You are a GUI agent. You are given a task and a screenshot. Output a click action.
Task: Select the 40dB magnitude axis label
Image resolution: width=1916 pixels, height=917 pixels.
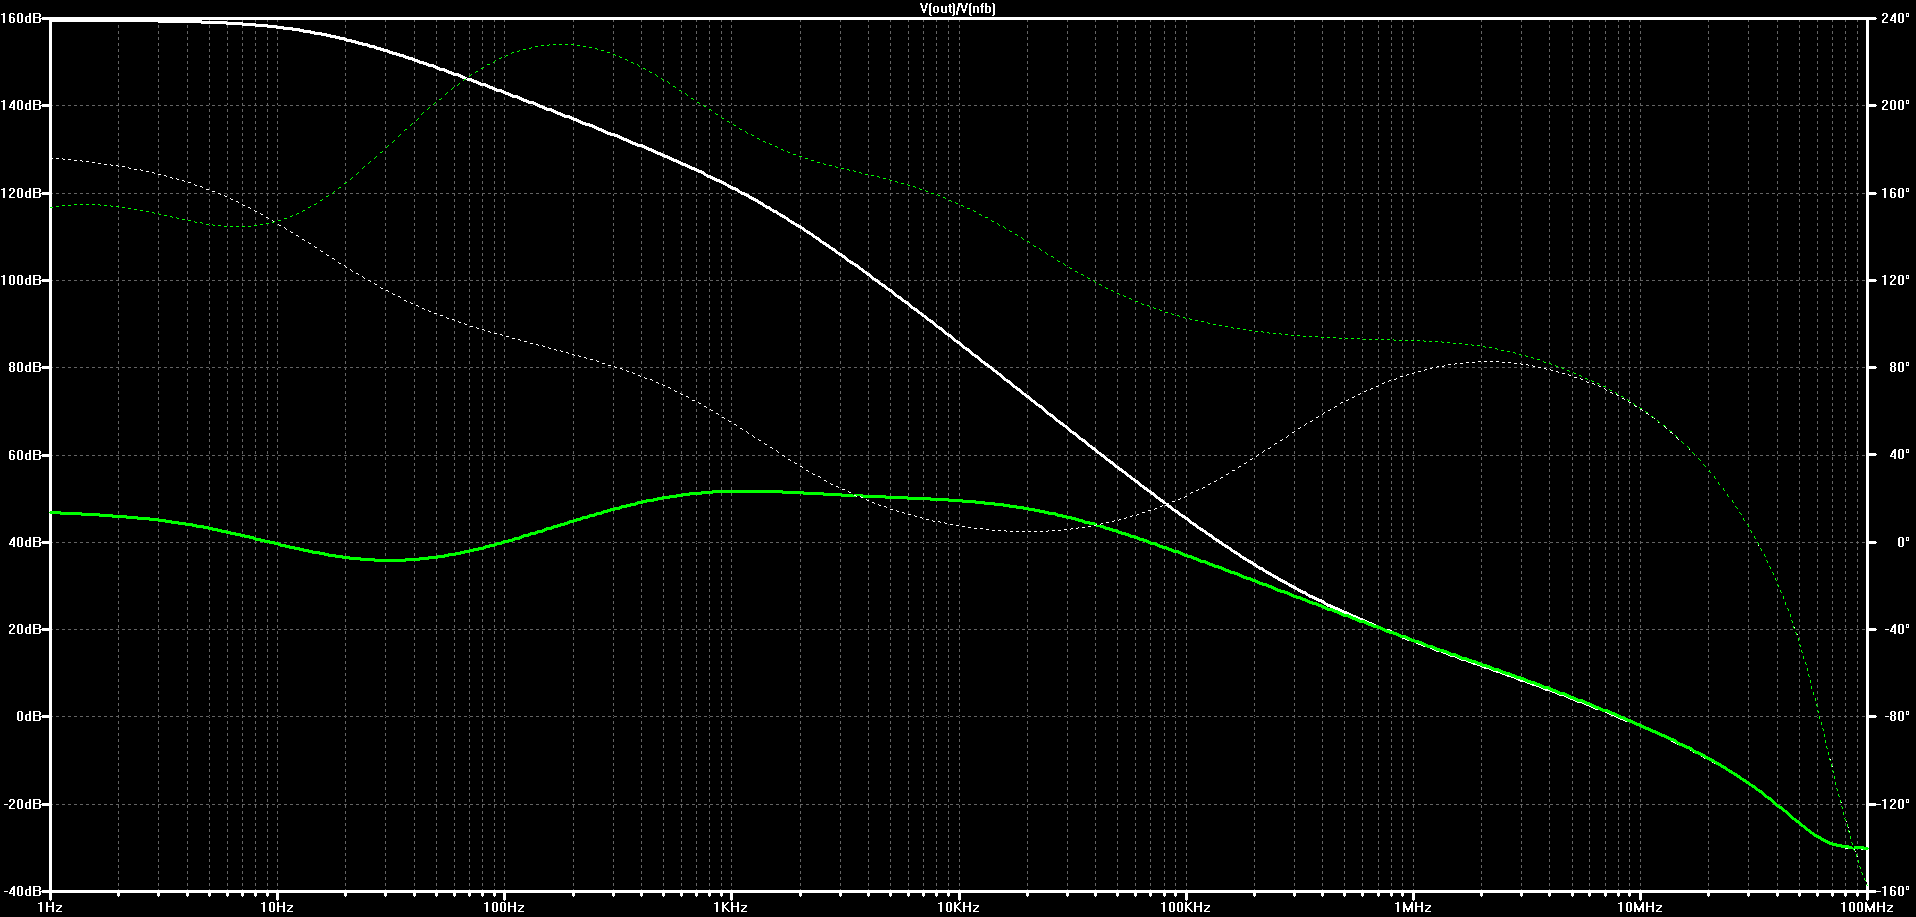click(x=25, y=542)
